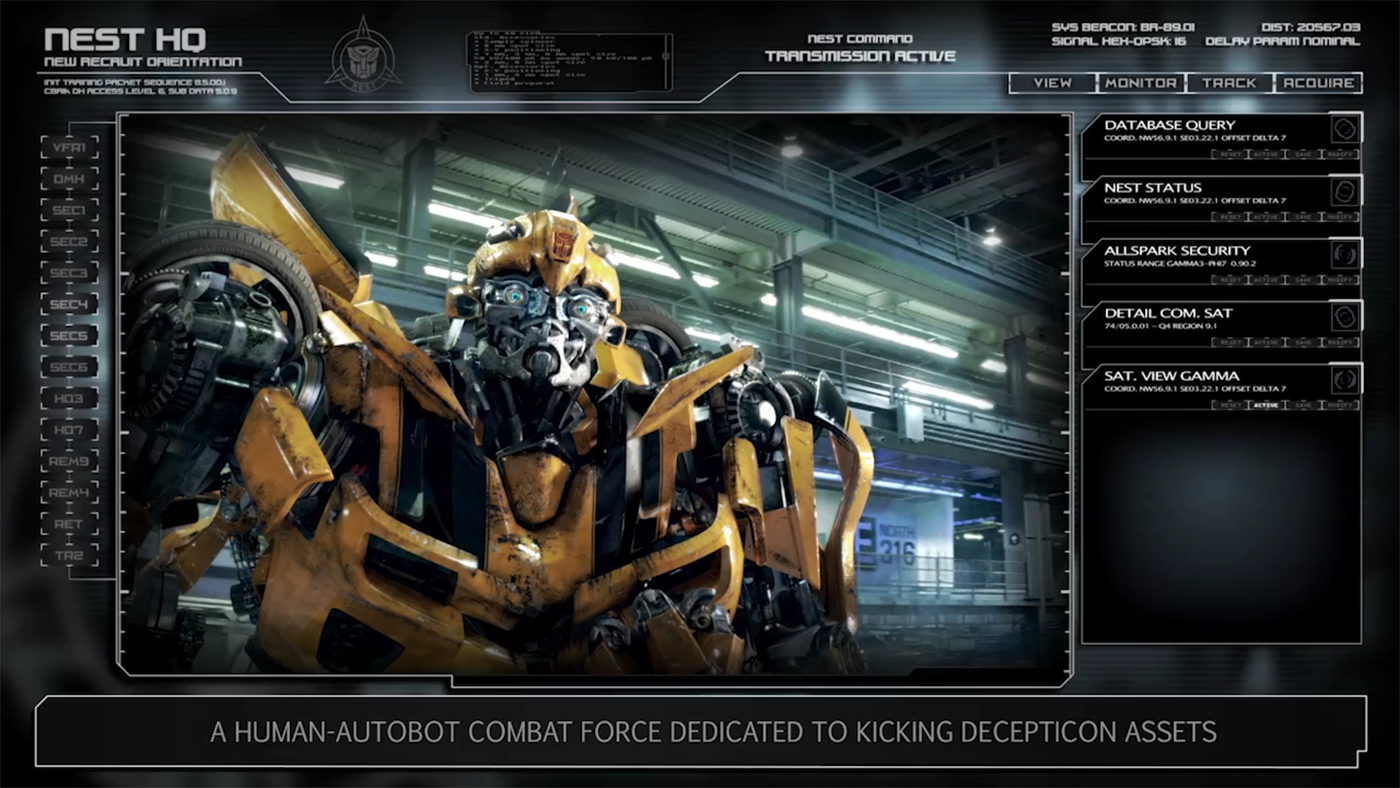Select the HQ7 sidebar channel
Screen dimensions: 1400x788
[69, 430]
